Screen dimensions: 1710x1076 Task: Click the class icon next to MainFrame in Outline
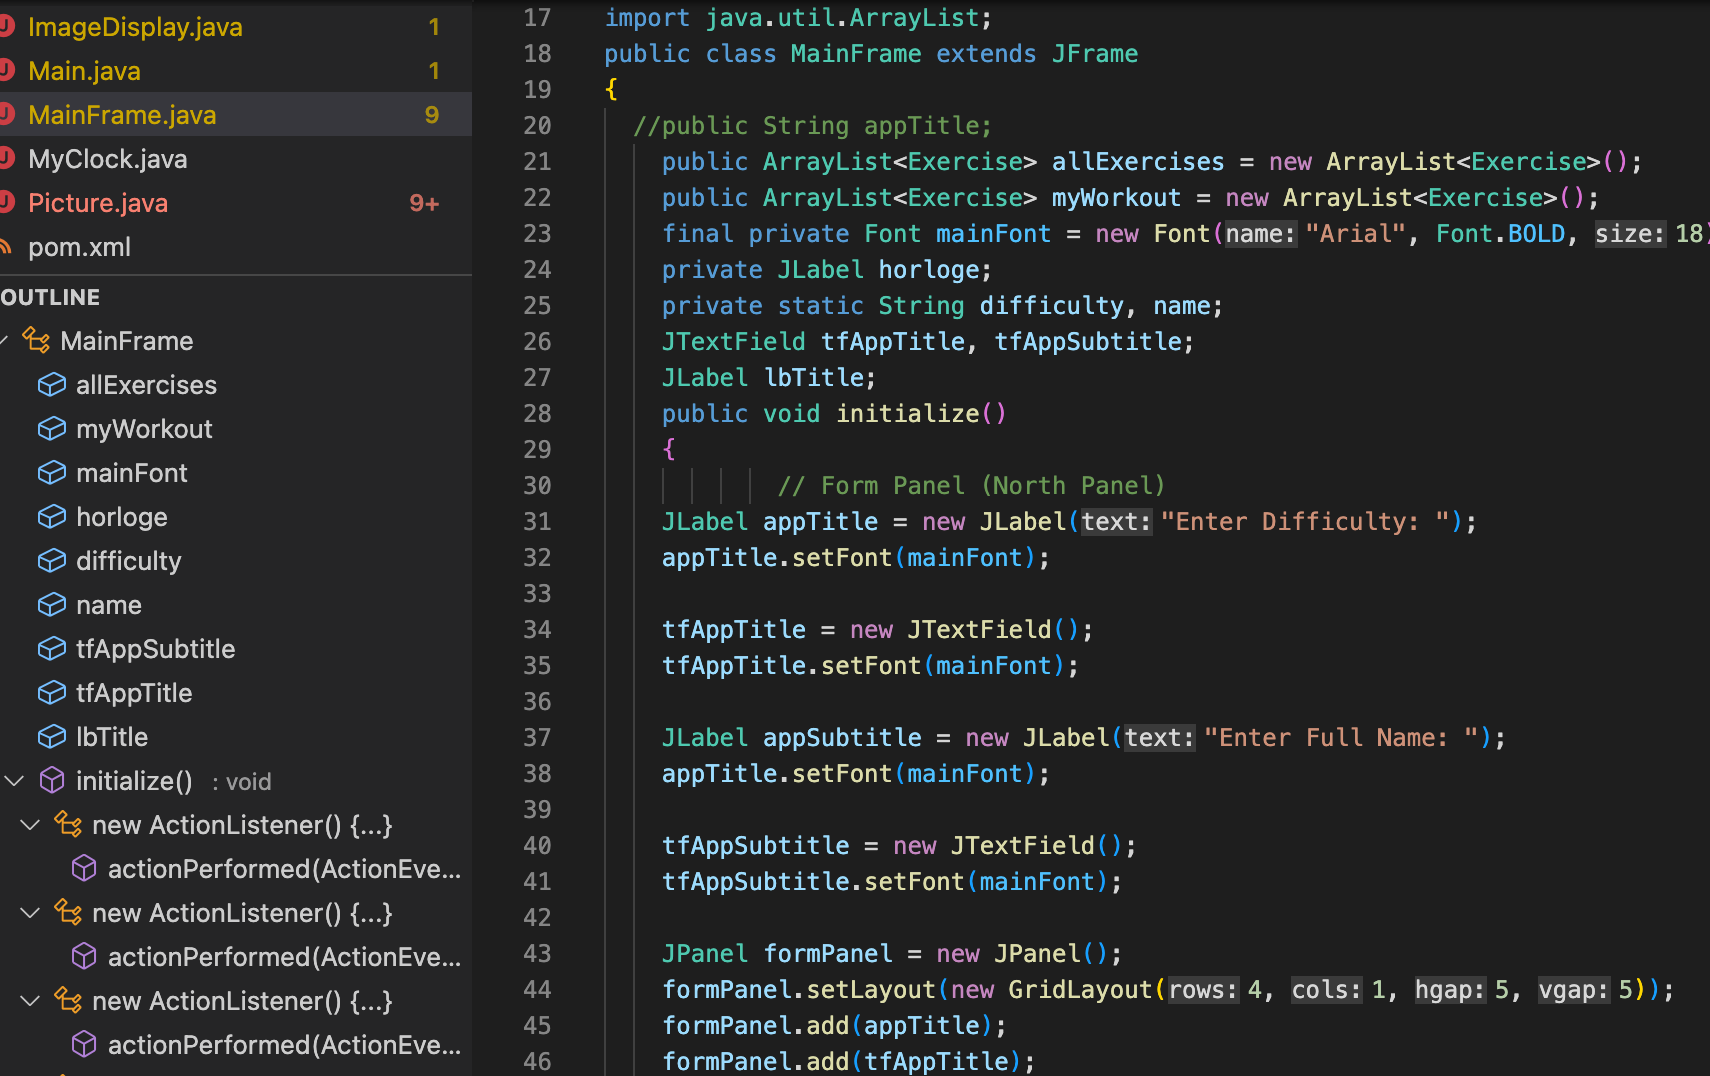[x=36, y=340]
